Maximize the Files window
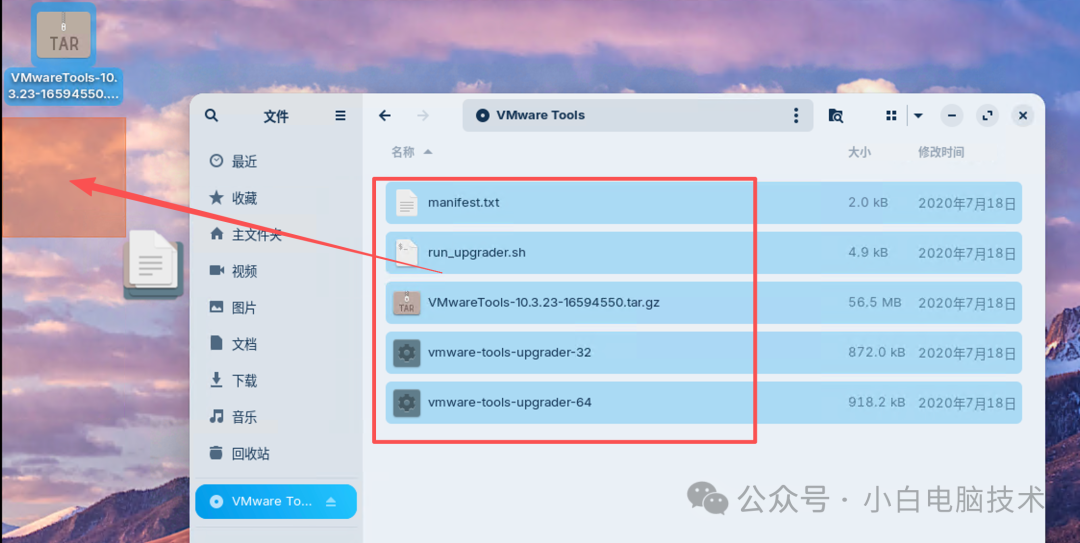This screenshot has height=543, width=1080. 988,116
